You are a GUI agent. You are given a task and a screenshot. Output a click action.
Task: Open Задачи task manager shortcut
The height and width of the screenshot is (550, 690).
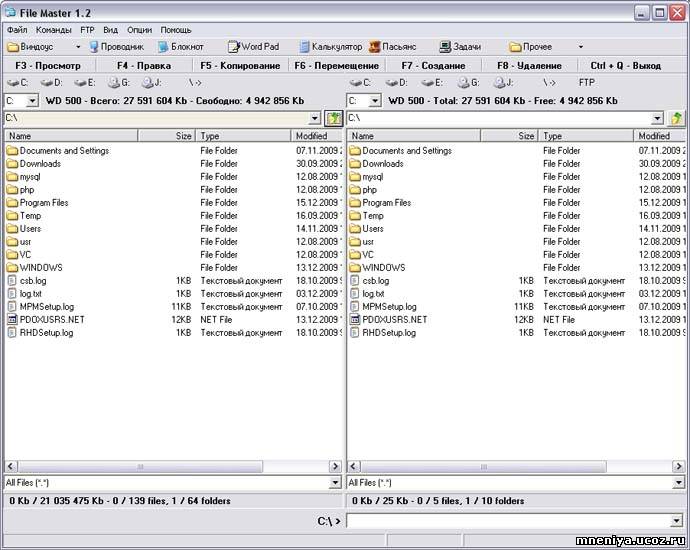[x=460, y=47]
